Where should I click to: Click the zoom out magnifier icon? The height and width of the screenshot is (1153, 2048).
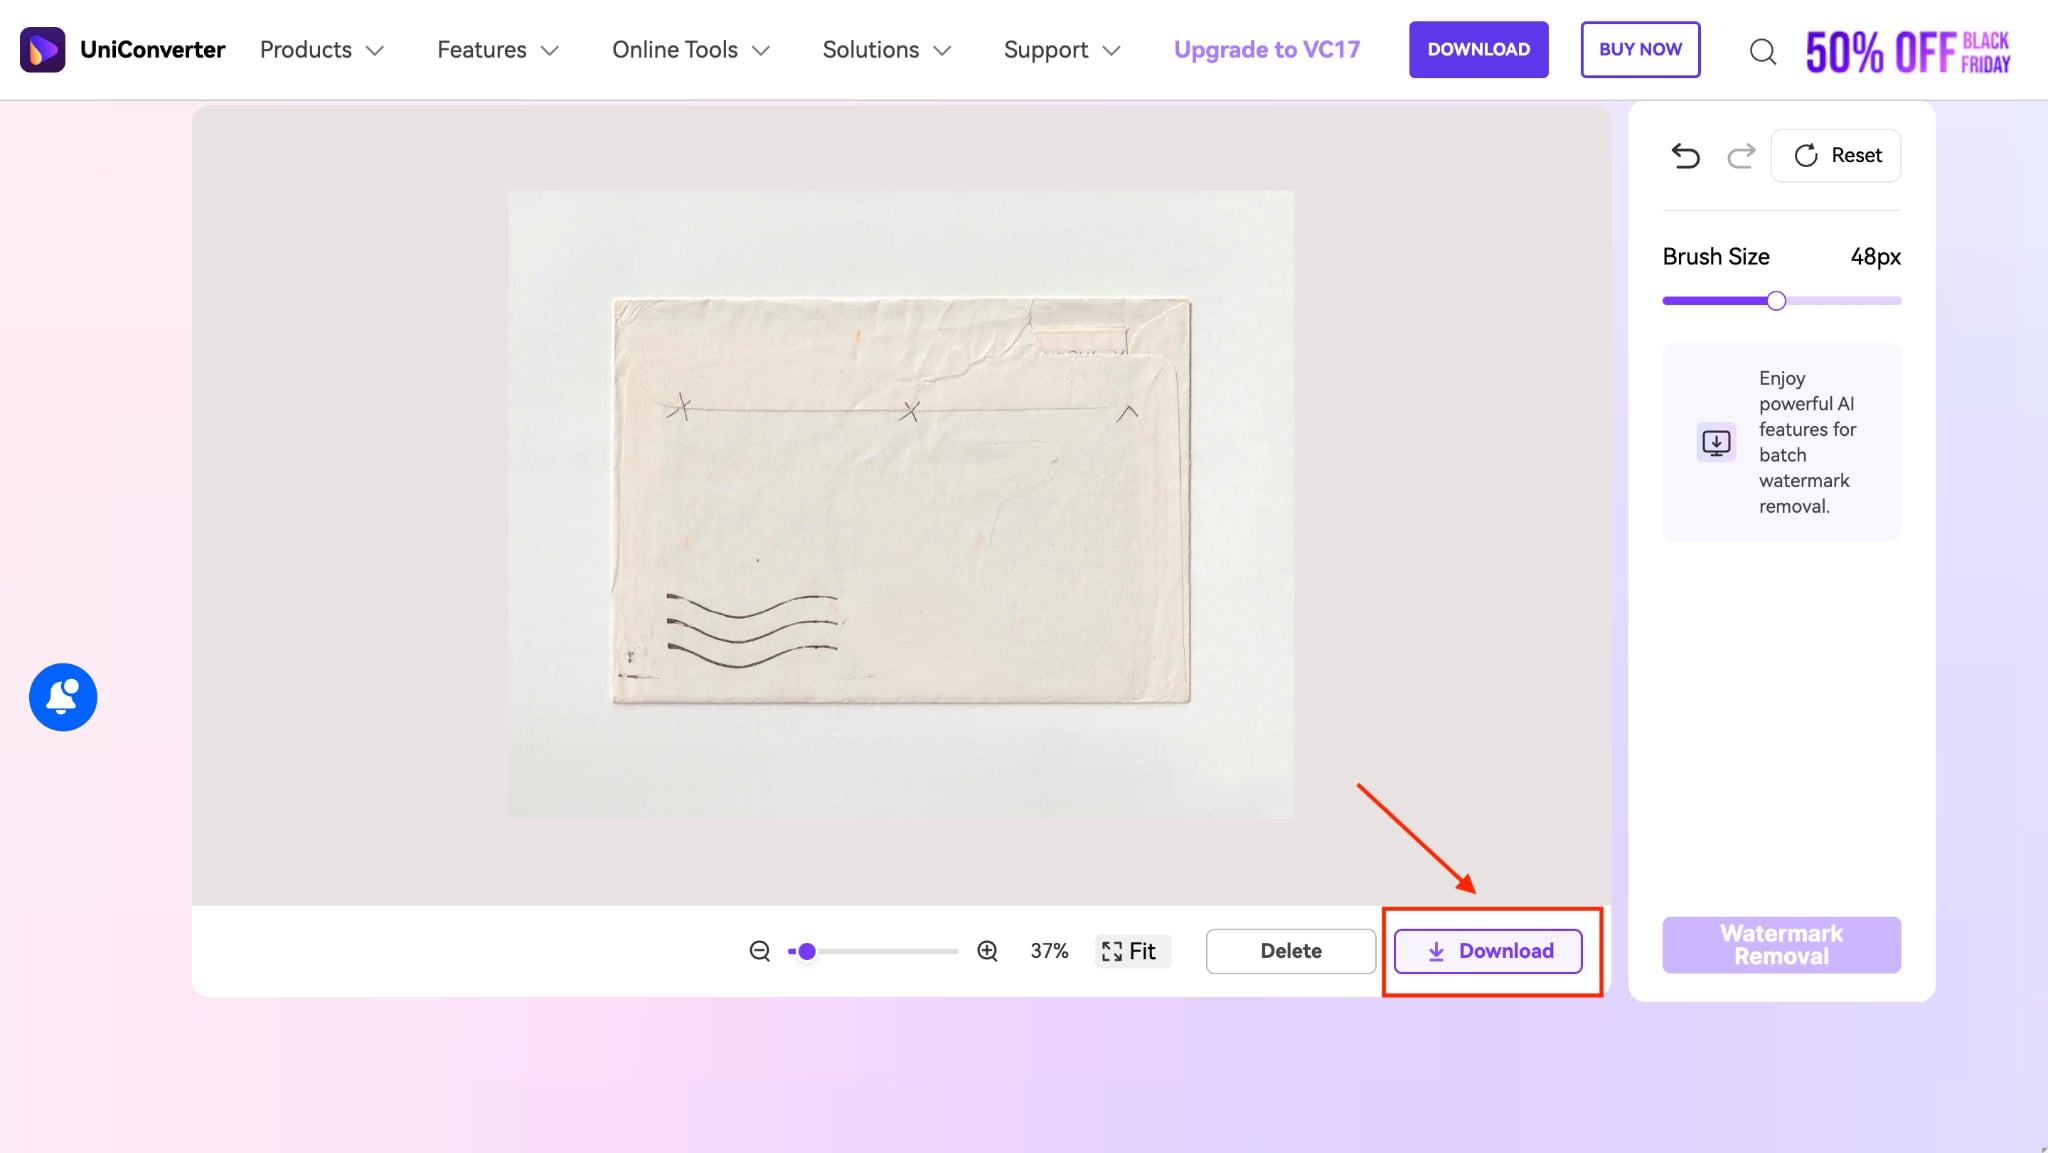(760, 951)
